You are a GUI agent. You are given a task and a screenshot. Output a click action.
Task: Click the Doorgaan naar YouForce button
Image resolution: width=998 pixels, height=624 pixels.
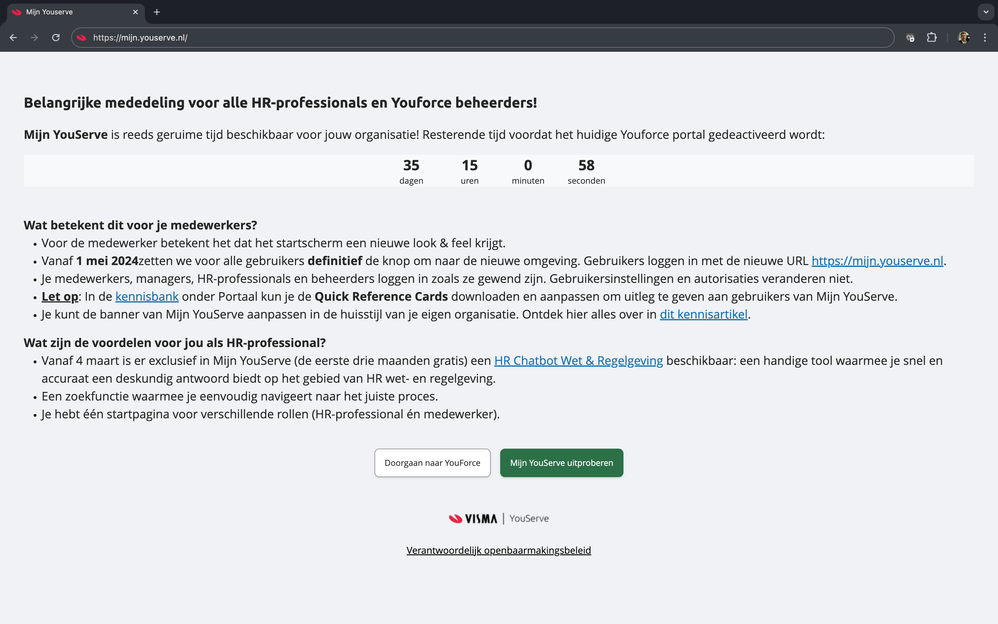[432, 463]
